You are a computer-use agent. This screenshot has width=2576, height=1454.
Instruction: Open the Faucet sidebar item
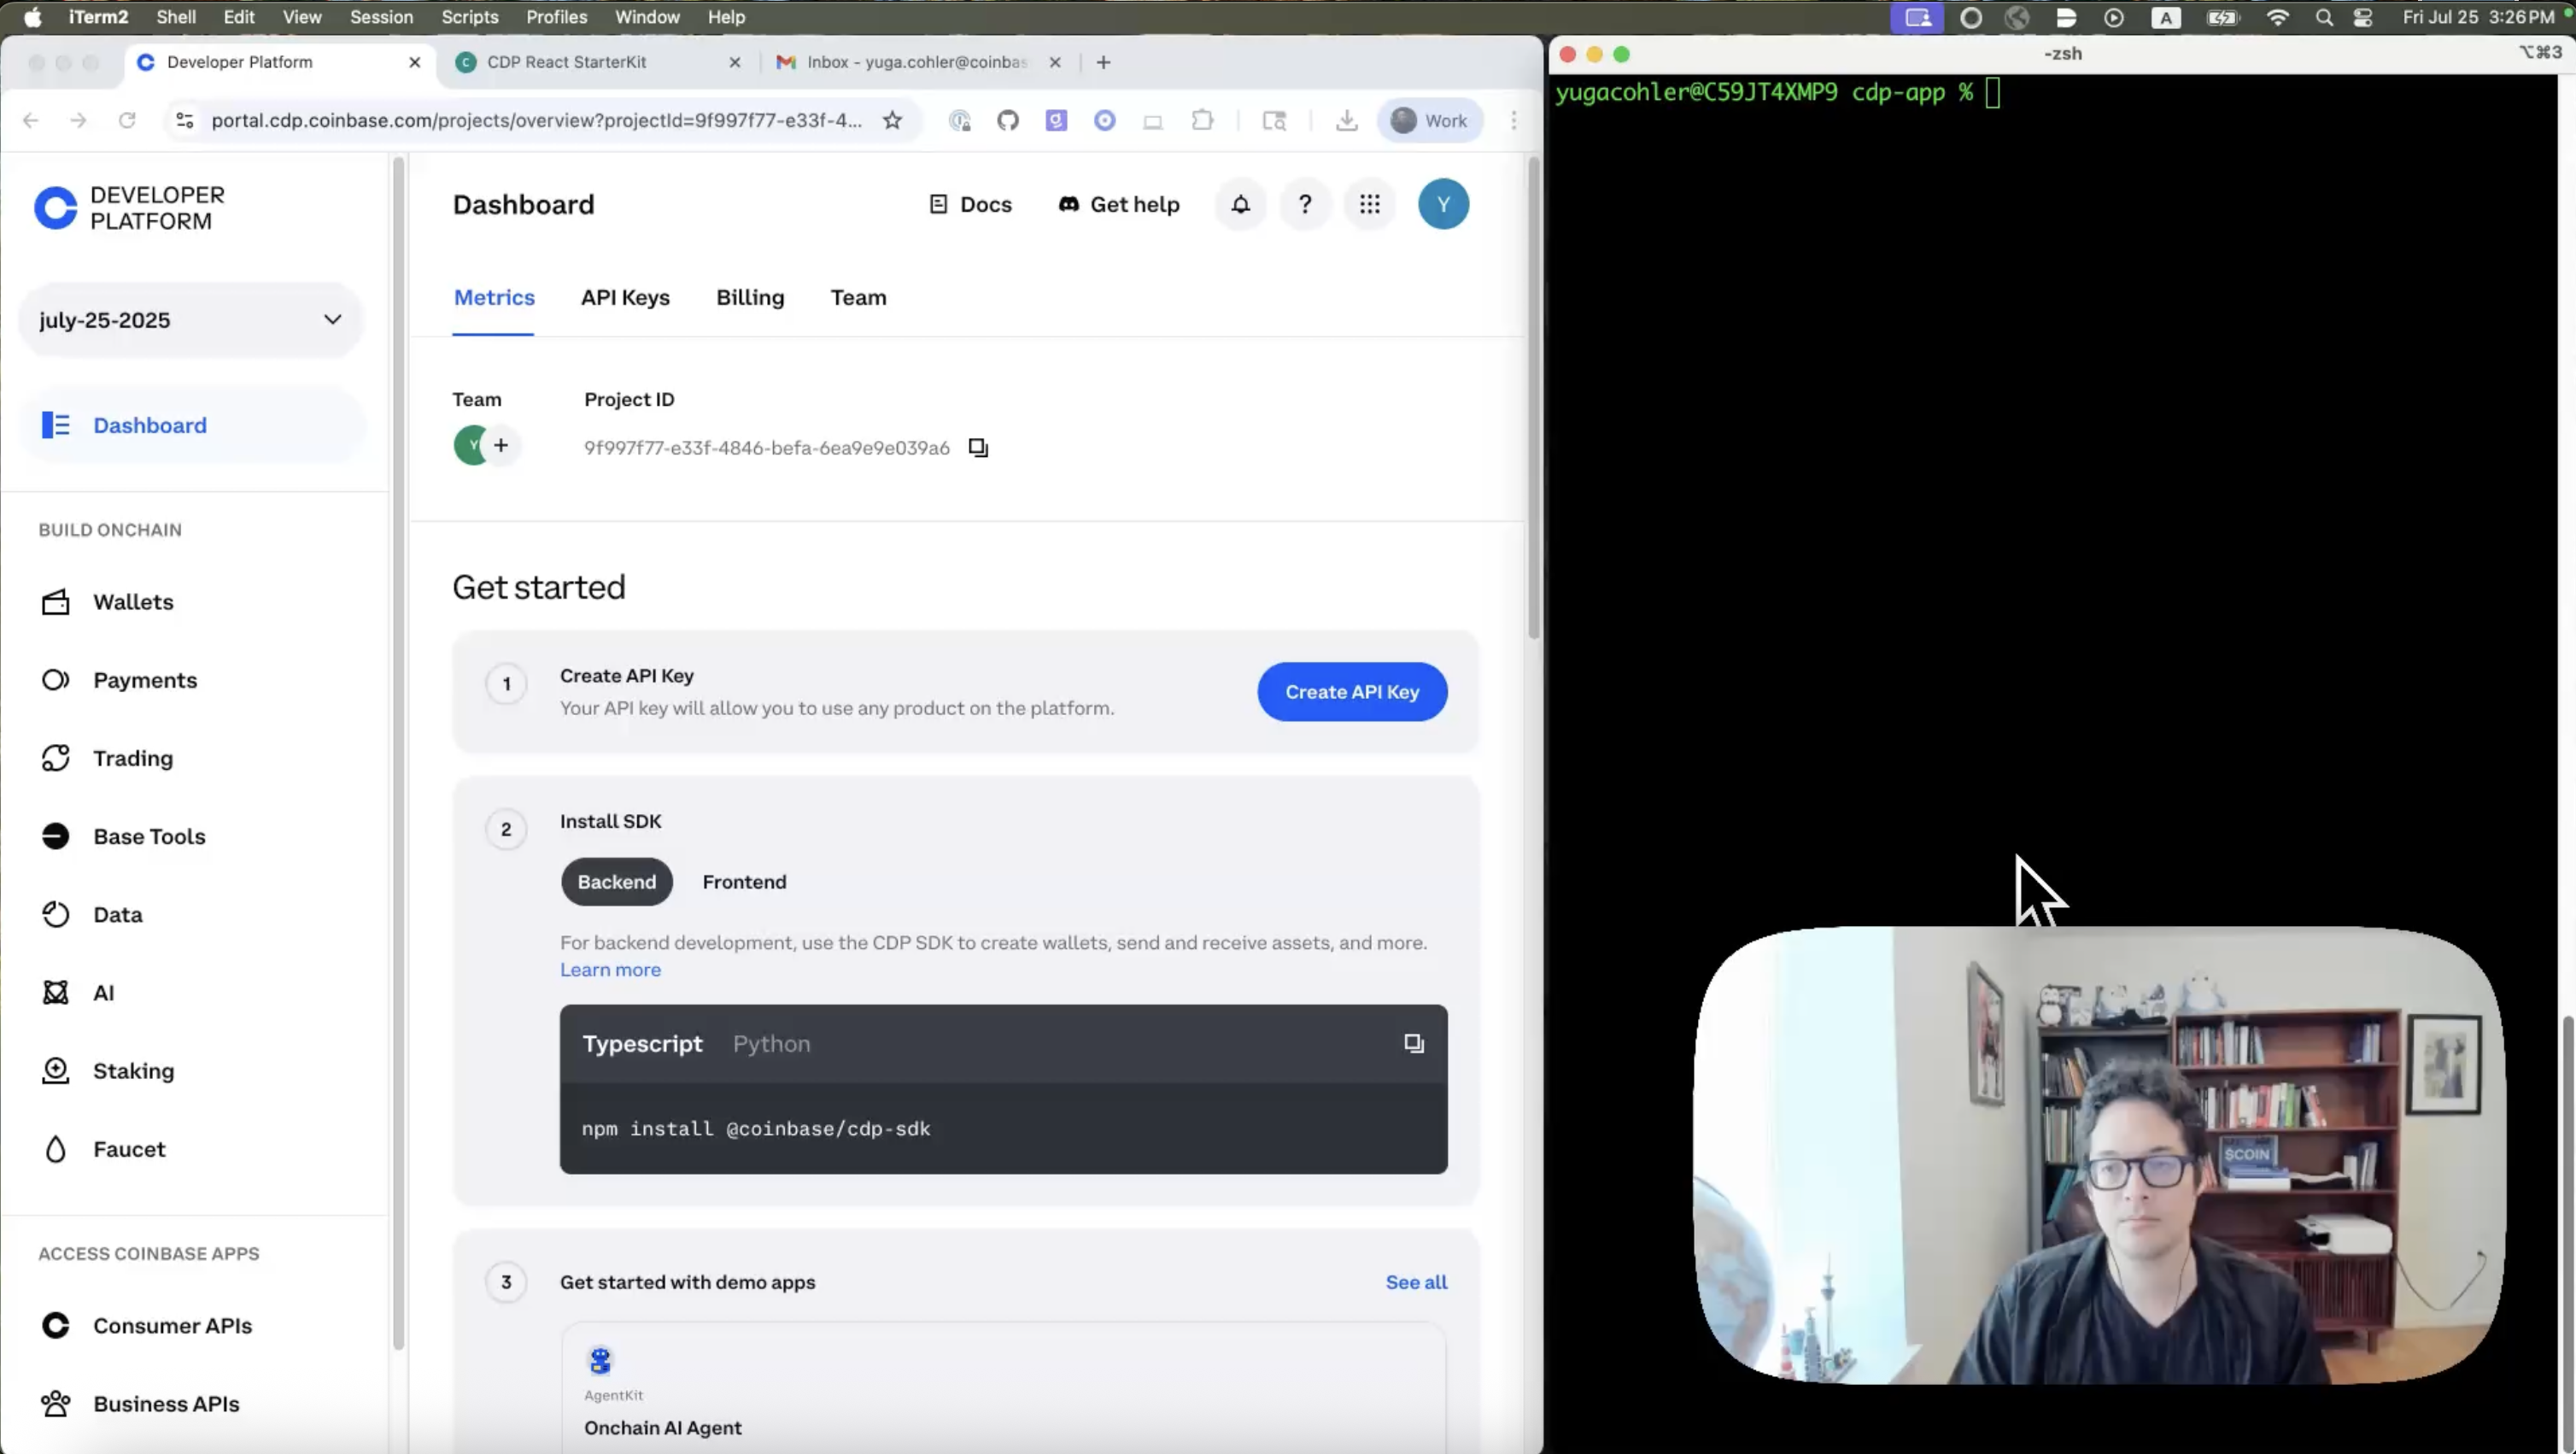coord(130,1149)
